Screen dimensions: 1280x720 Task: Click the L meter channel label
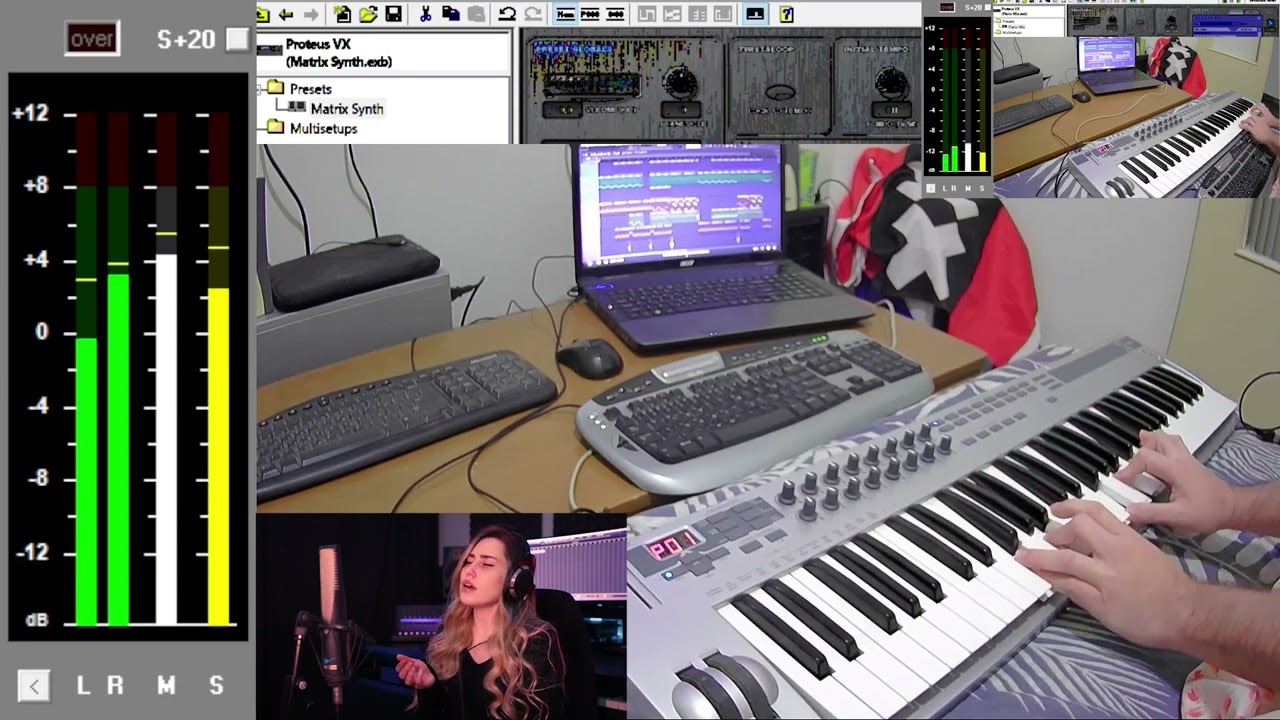[84, 686]
